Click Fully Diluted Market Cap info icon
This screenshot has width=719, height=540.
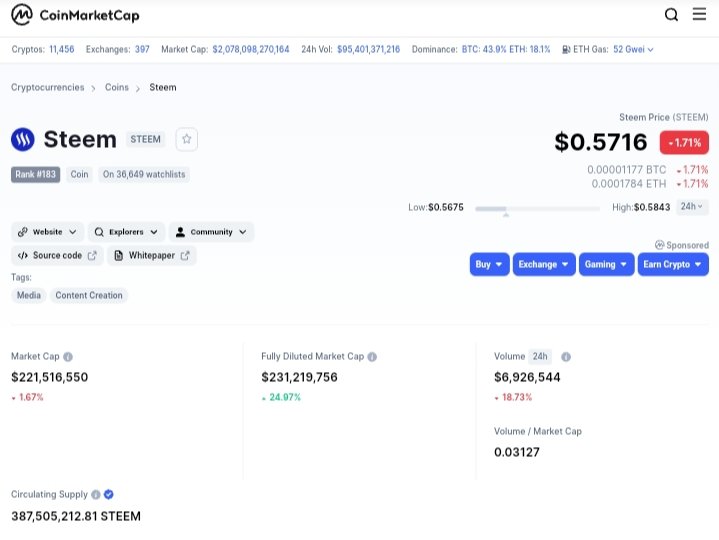(x=372, y=357)
